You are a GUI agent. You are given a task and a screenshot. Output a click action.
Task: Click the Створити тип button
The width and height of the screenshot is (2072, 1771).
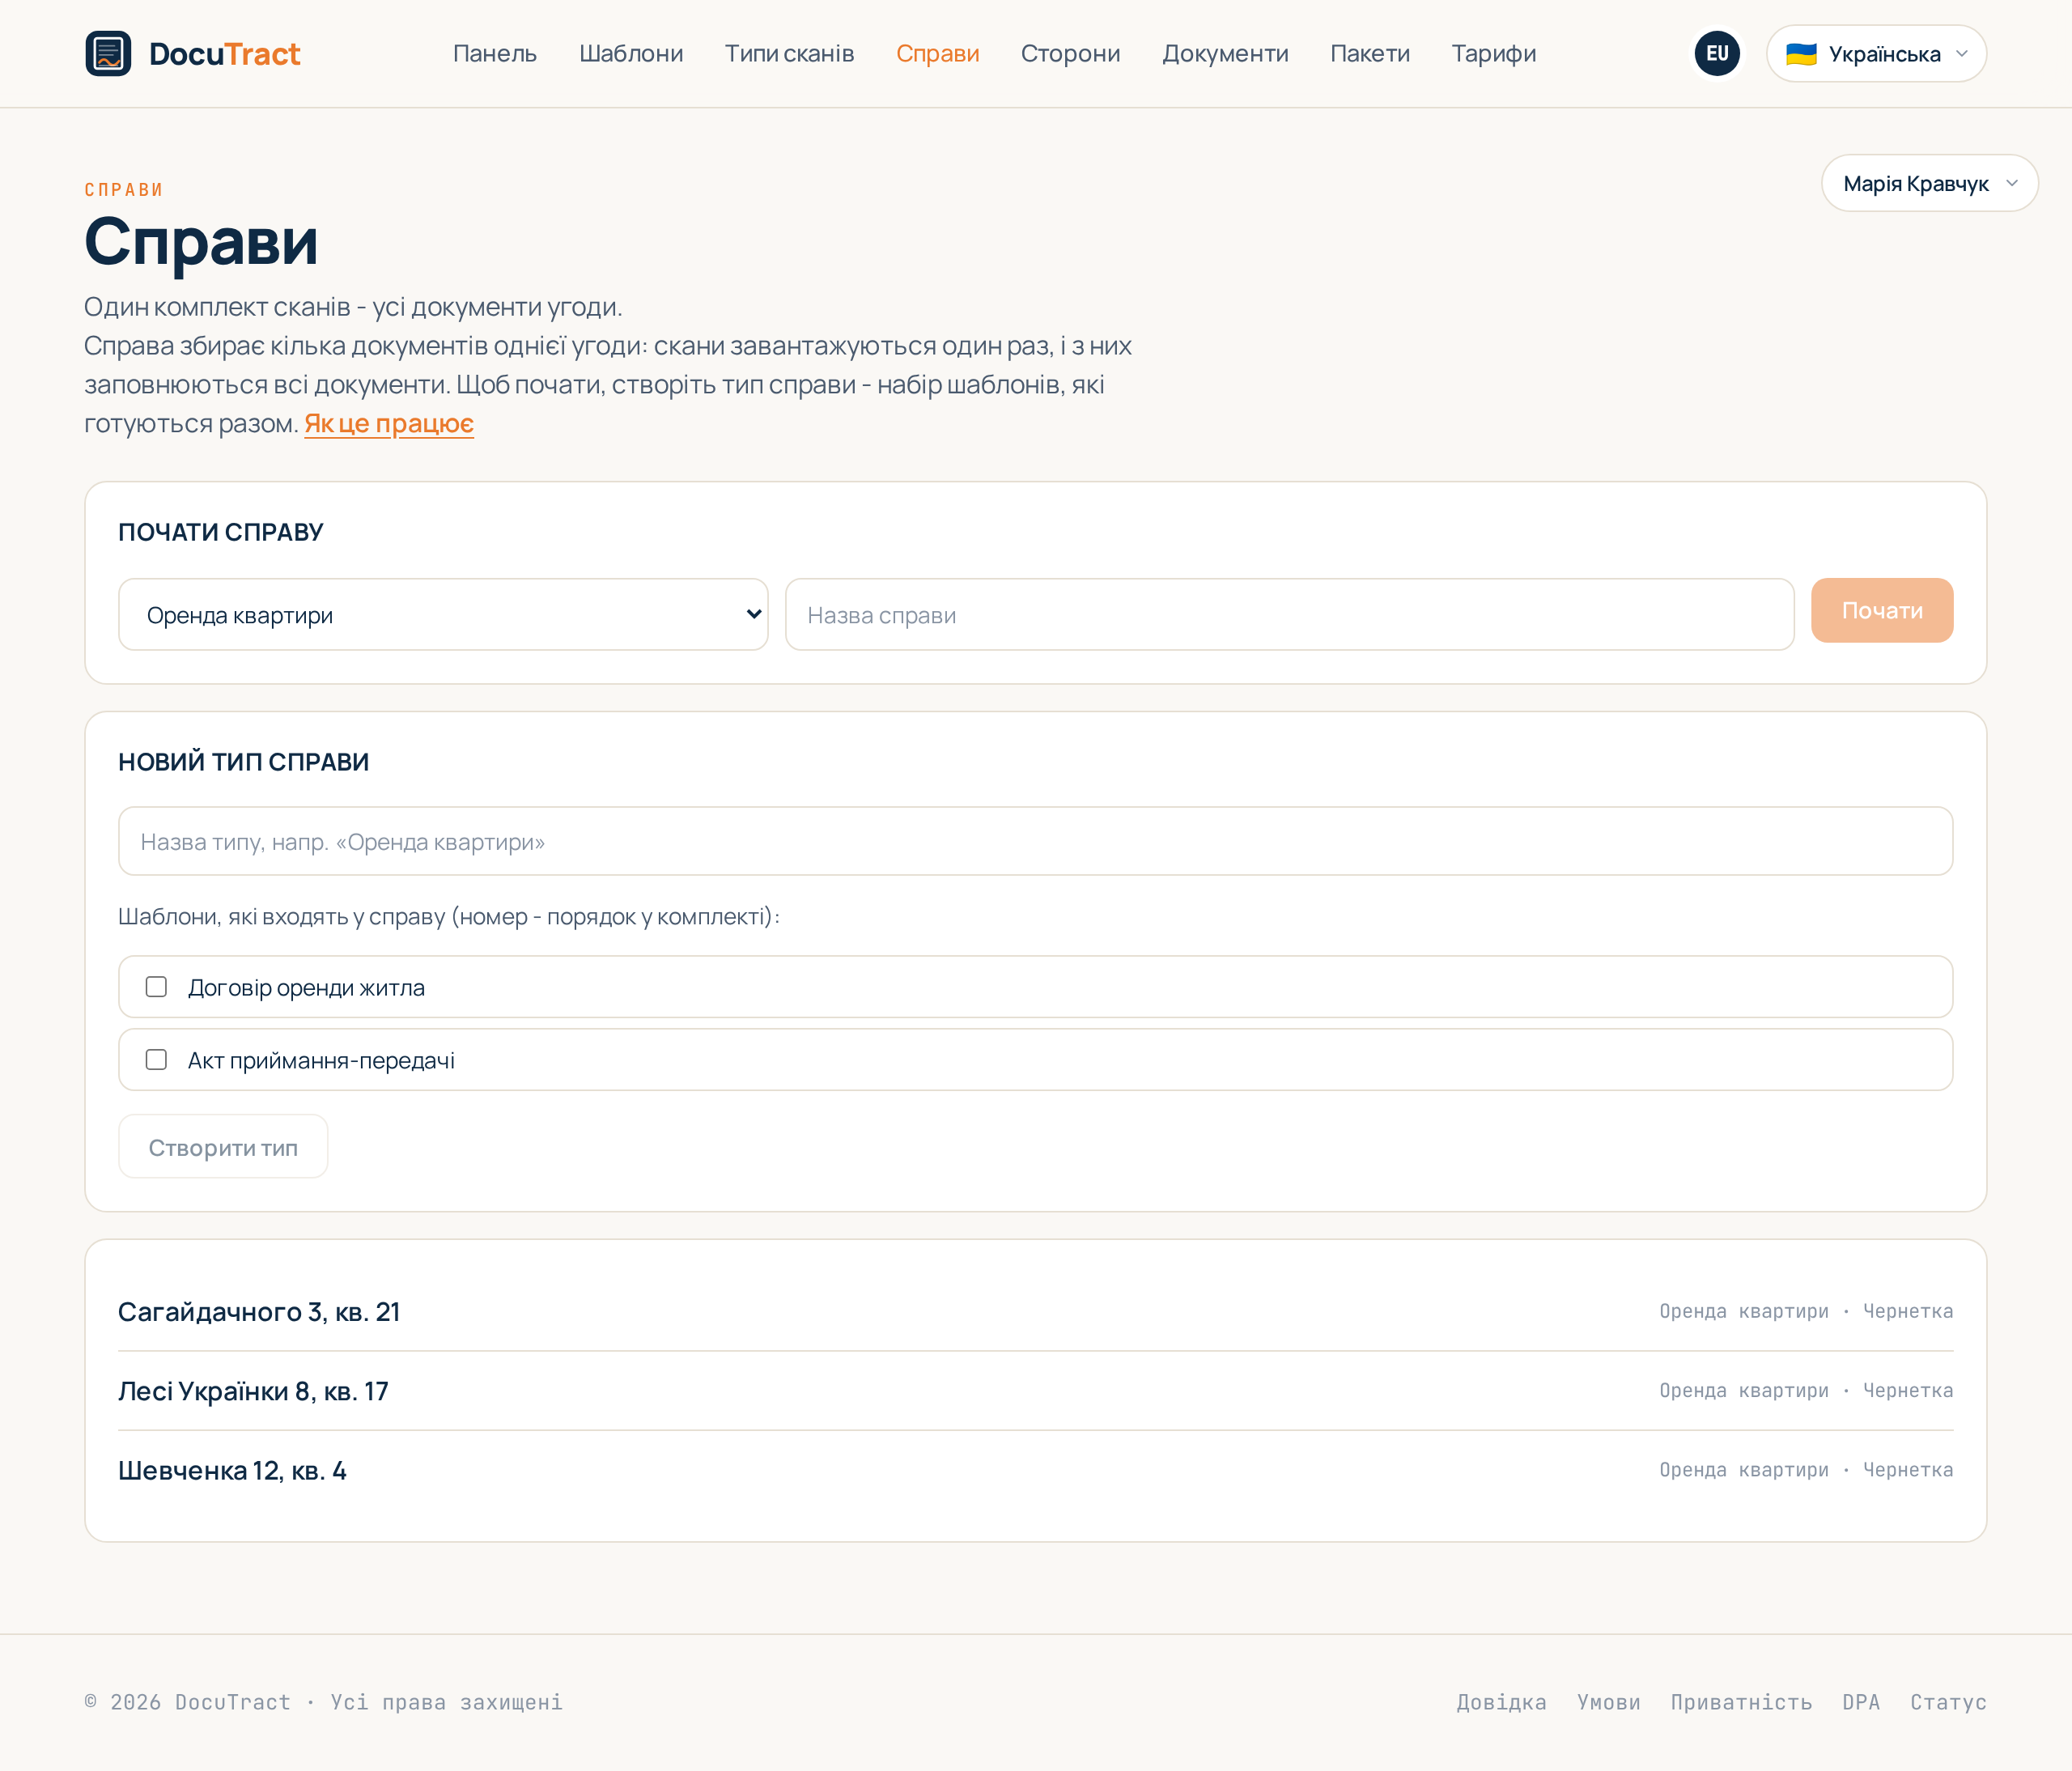223,1147
